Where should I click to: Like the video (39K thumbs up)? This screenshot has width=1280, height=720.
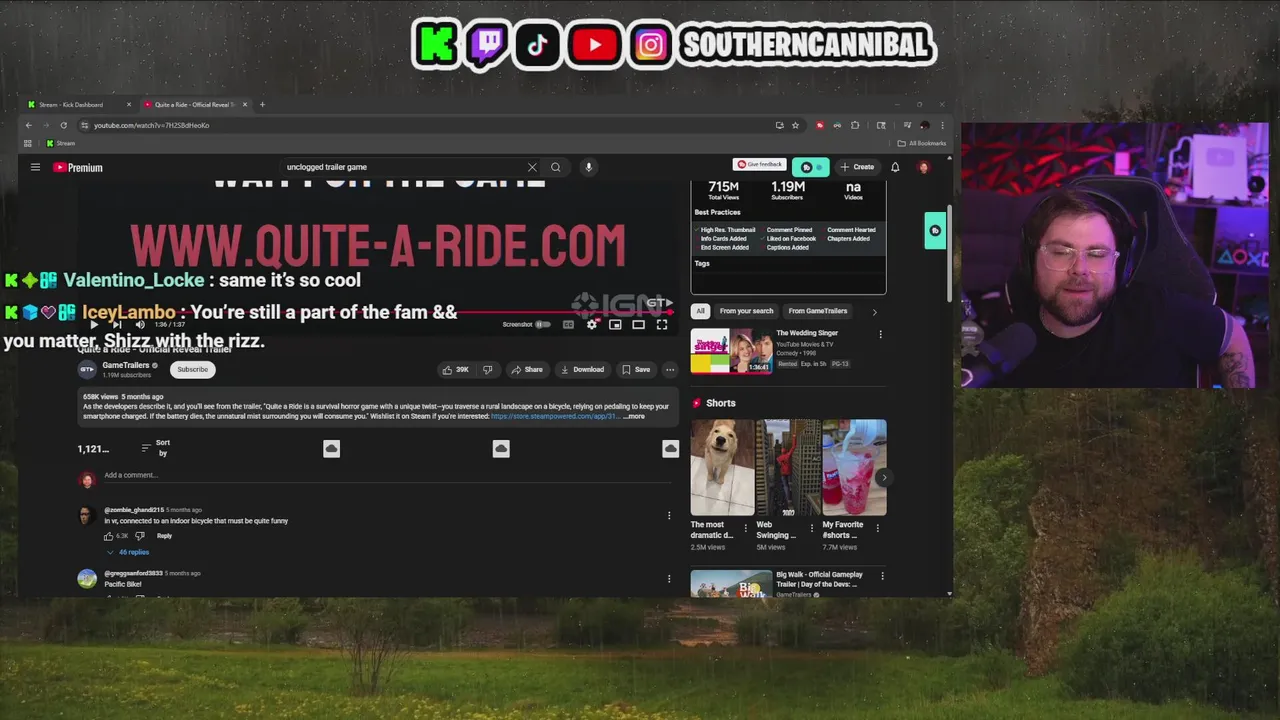[455, 369]
